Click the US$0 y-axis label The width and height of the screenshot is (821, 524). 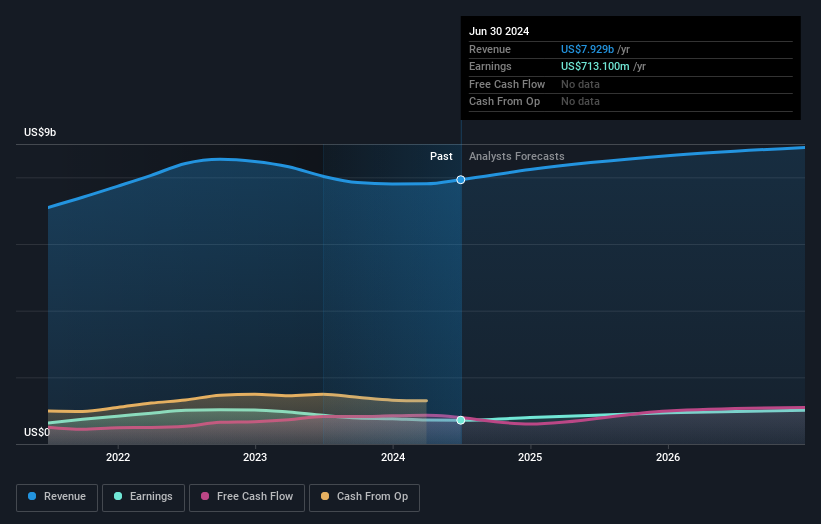(x=37, y=432)
